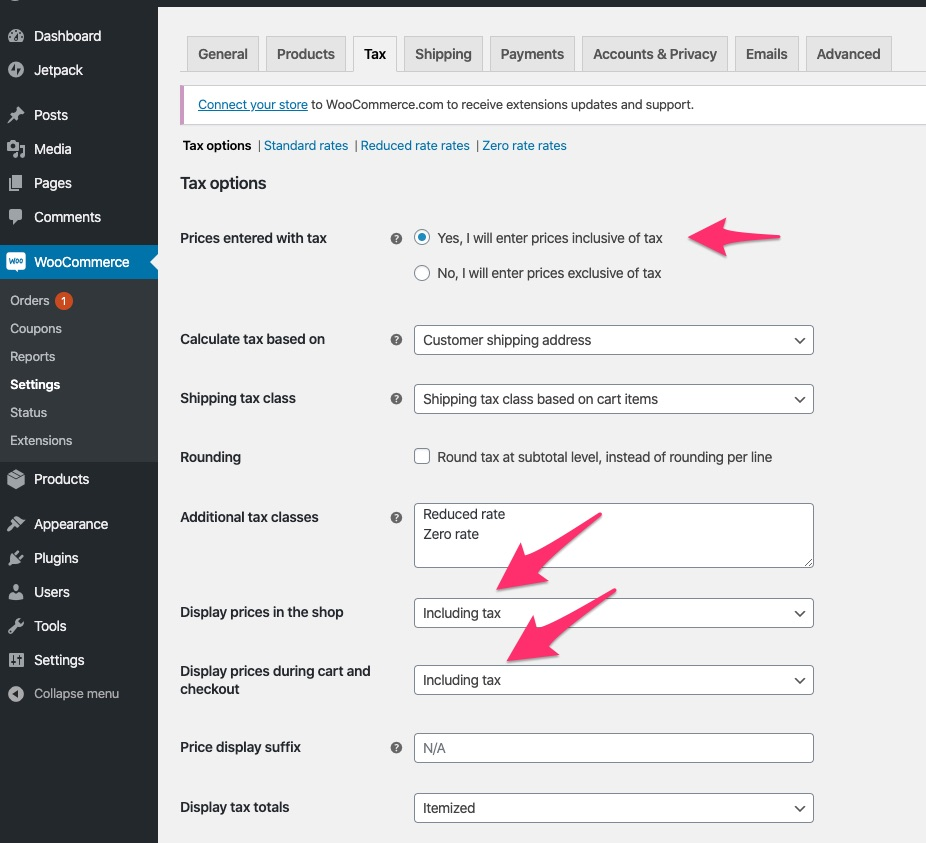The image size is (926, 843).
Task: Show help tooltip for Prices entered with tax
Action: tap(396, 239)
